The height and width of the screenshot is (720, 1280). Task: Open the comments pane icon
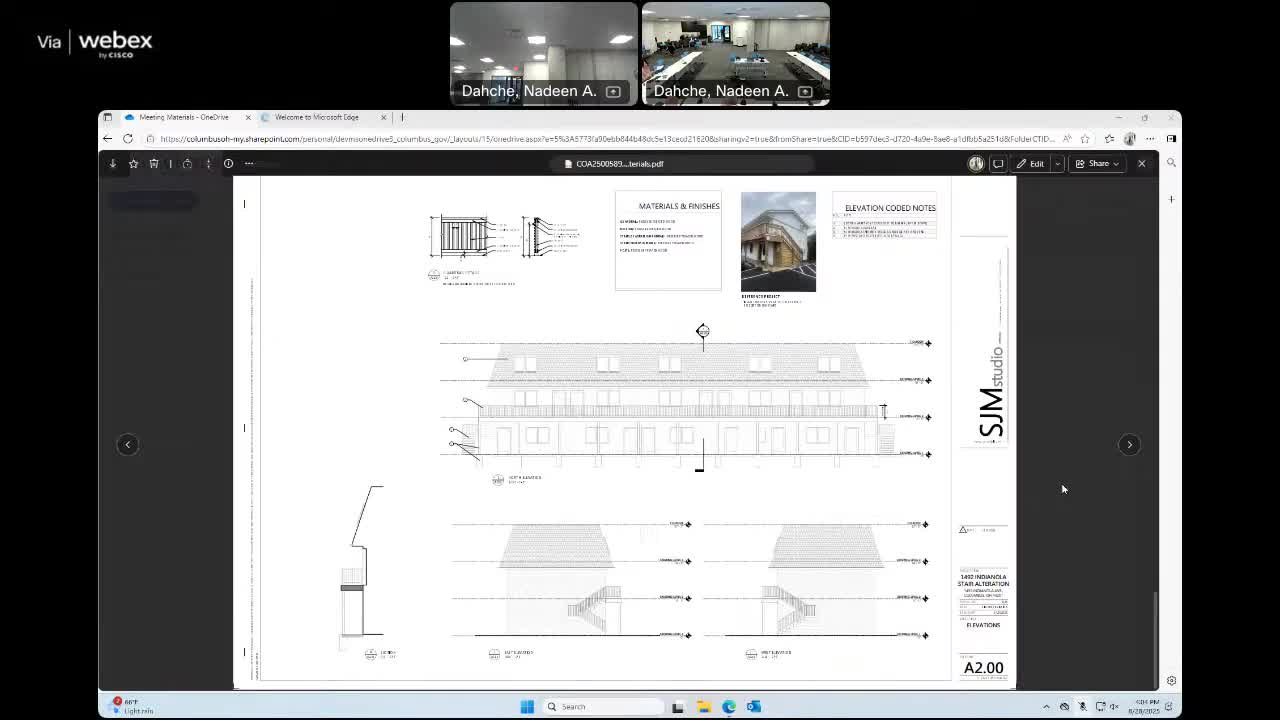998,164
